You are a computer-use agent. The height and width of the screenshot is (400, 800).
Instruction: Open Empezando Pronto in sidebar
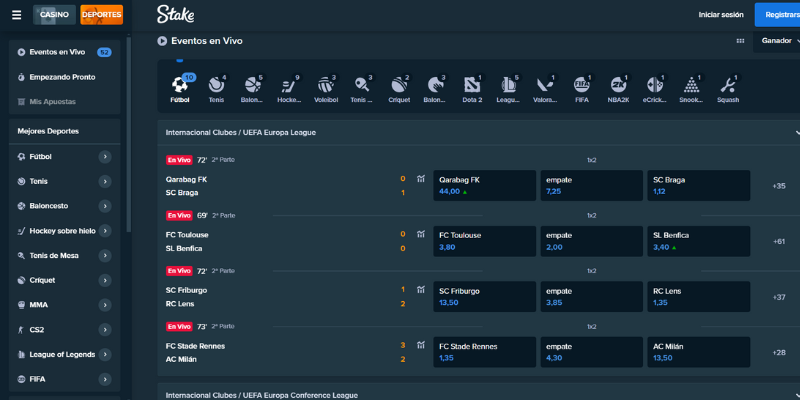pos(65,77)
